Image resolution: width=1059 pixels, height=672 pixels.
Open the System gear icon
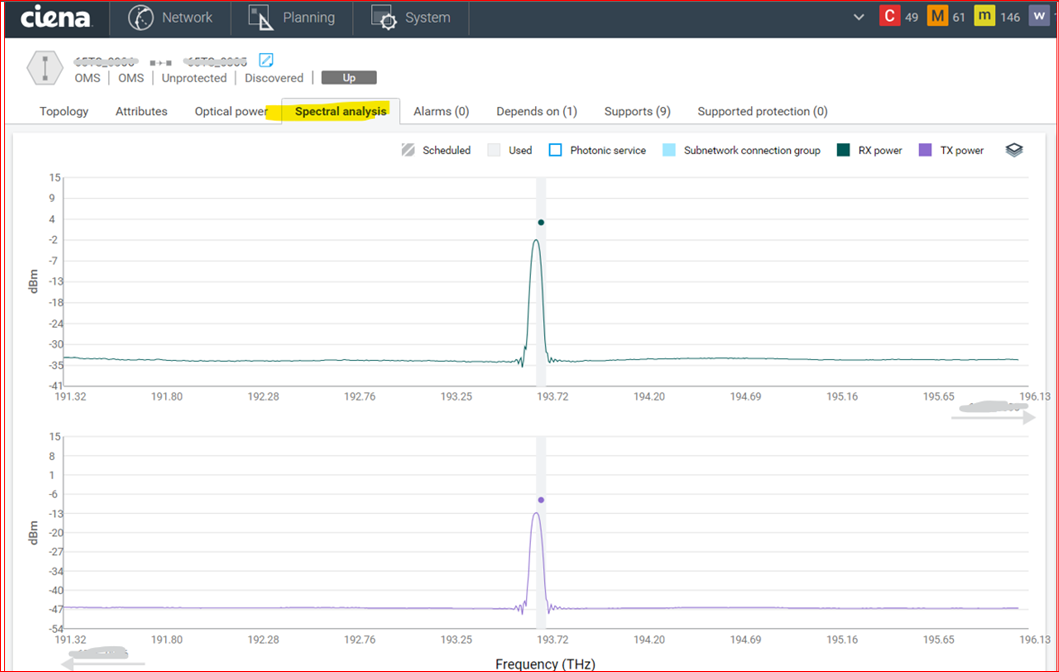tap(384, 18)
